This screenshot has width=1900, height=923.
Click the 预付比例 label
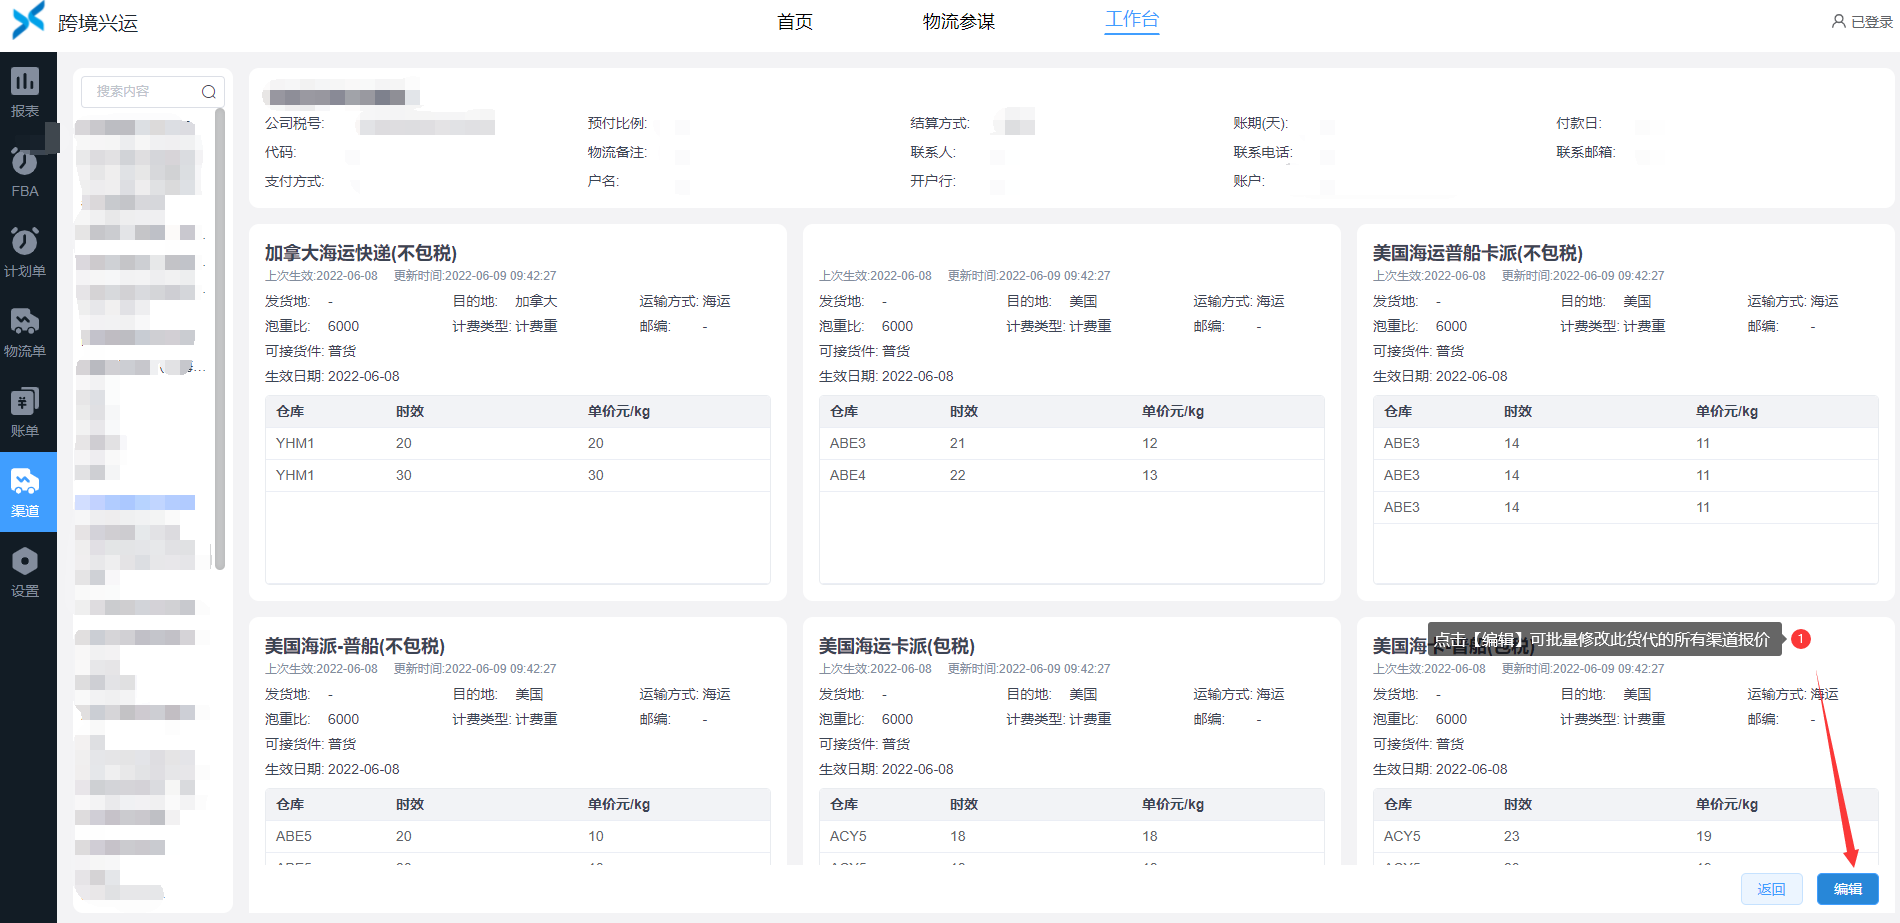(618, 123)
